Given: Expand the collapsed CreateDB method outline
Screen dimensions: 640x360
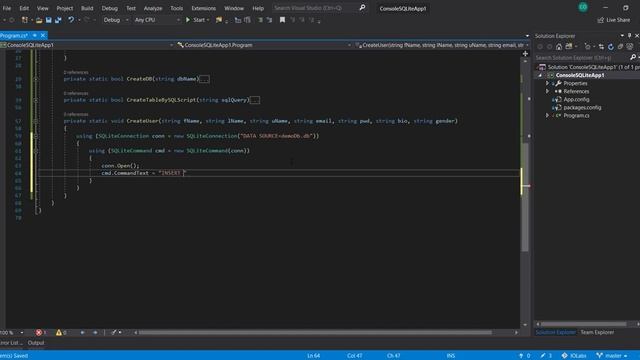Looking at the screenshot, I should 36,79.
